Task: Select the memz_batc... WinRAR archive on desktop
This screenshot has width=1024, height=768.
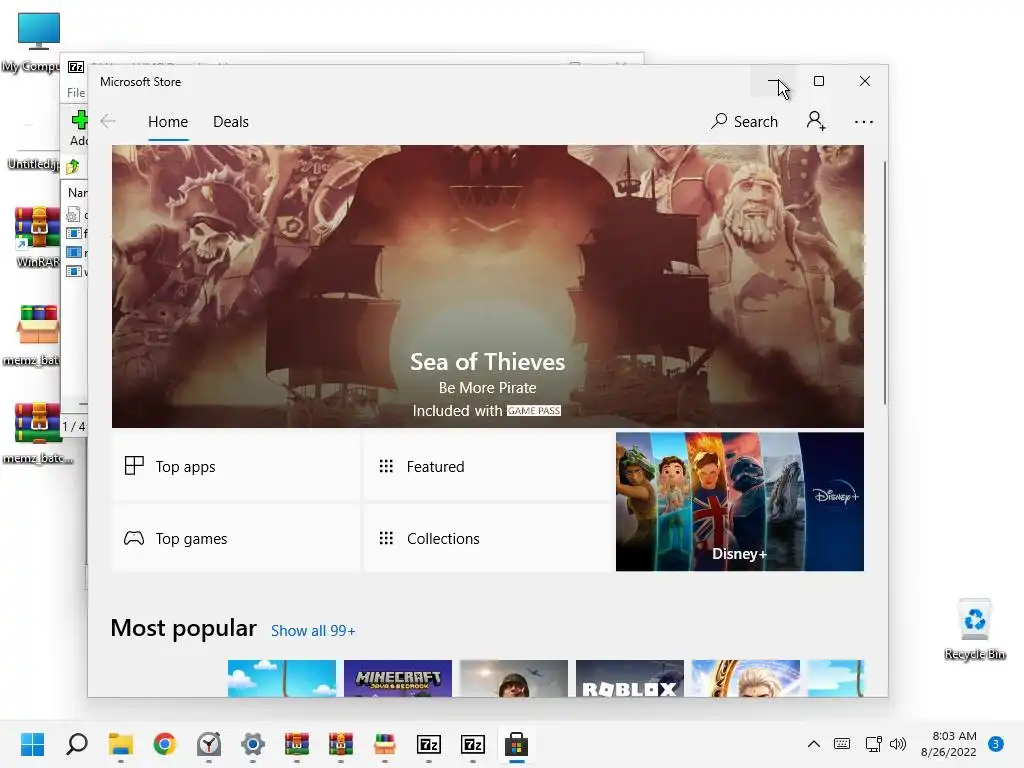Action: click(38, 432)
